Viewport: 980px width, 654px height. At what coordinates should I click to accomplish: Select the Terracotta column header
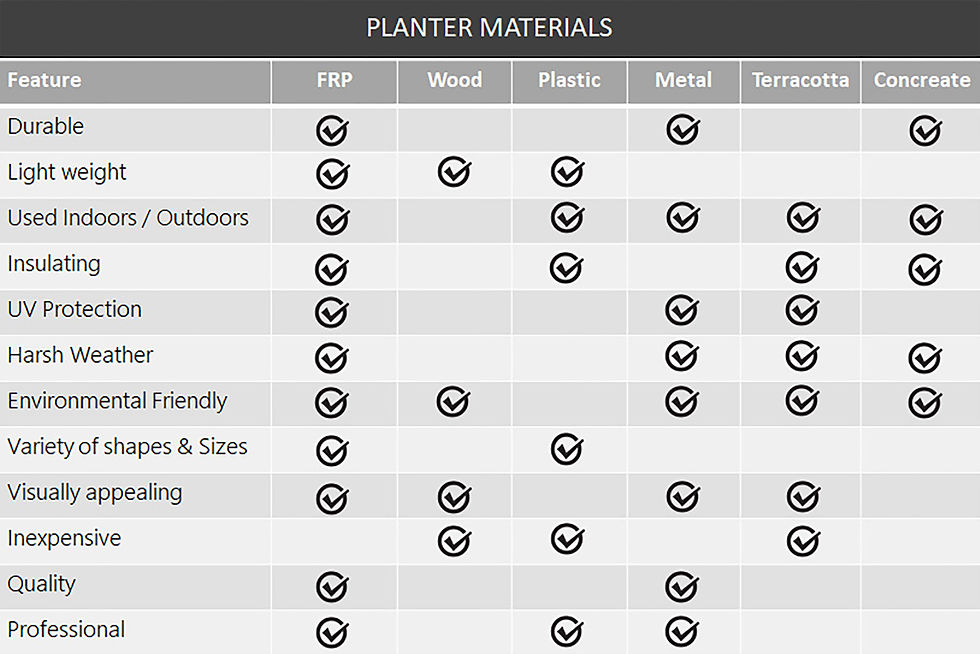pyautogui.click(x=800, y=80)
